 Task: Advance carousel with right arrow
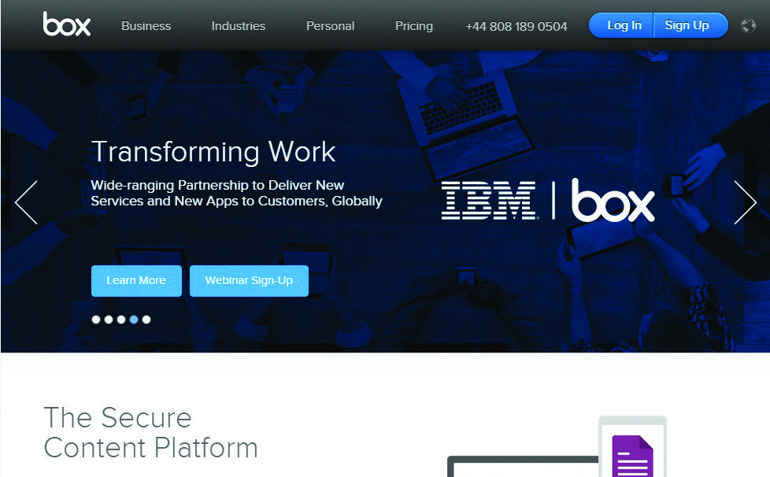[x=744, y=202]
